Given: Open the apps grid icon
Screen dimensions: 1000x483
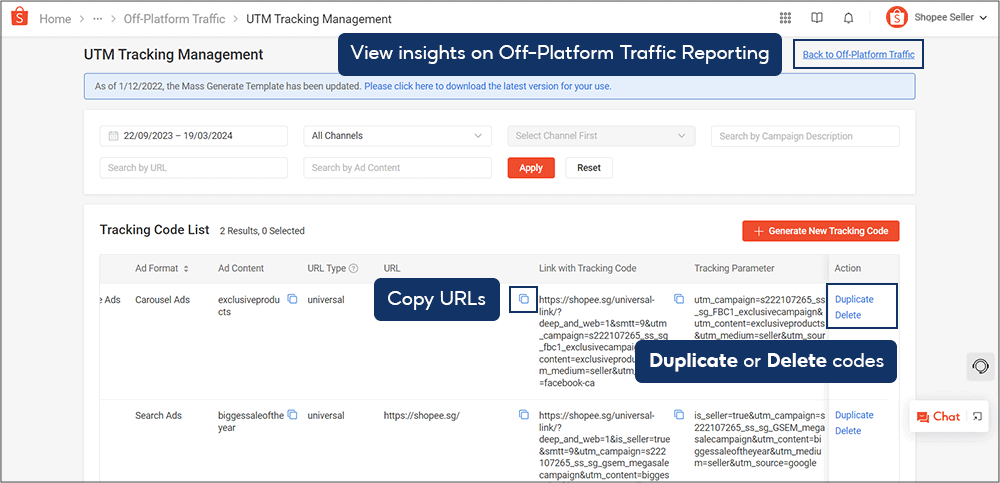Looking at the screenshot, I should click(786, 19).
